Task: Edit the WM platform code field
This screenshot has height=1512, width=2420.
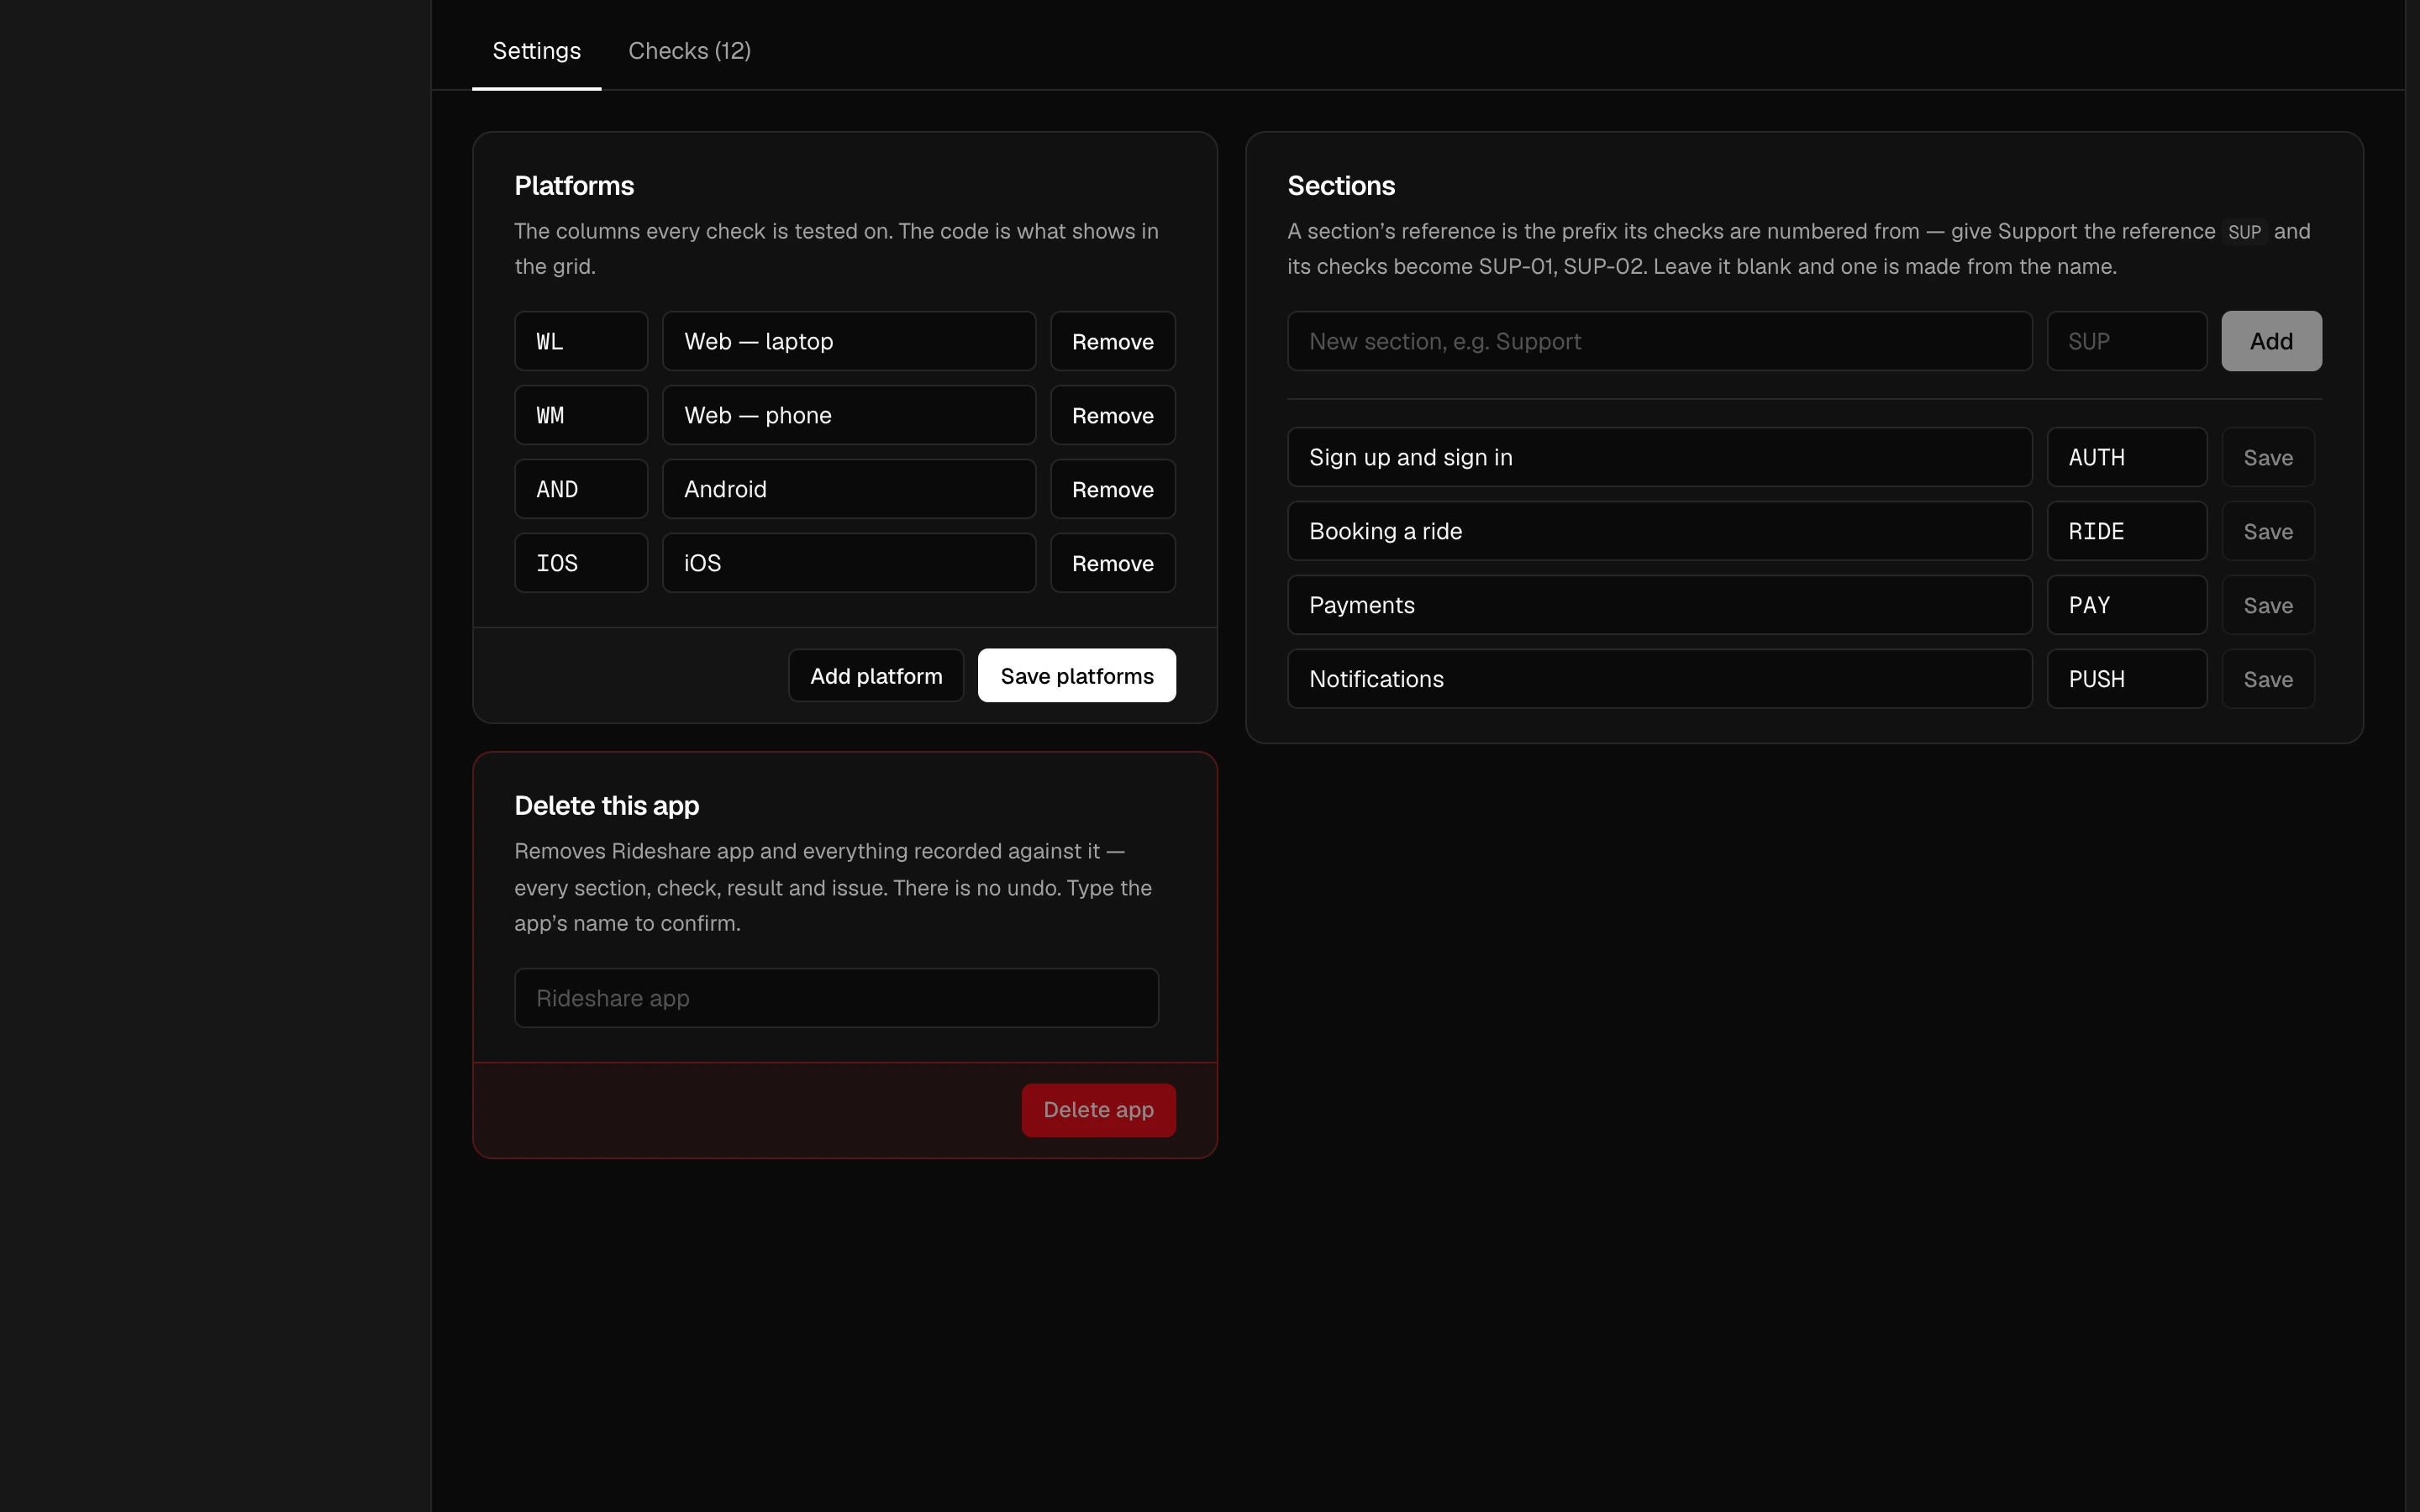Action: tap(581, 415)
